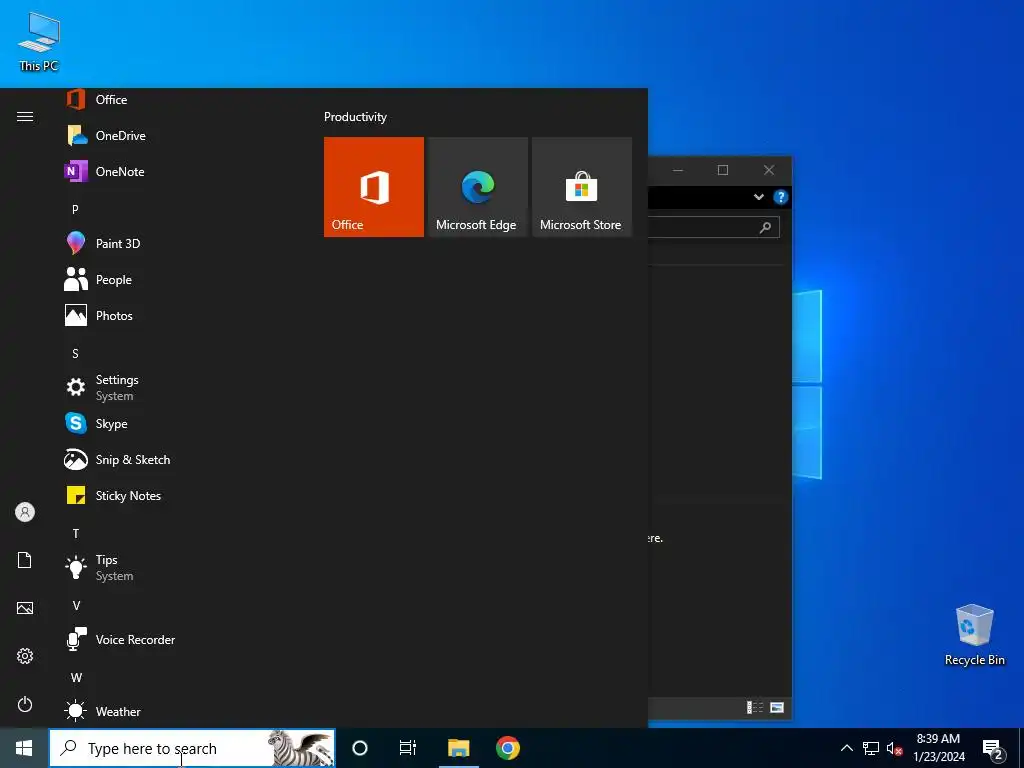
Task: Click the taskbar search box
Action: tap(192, 748)
